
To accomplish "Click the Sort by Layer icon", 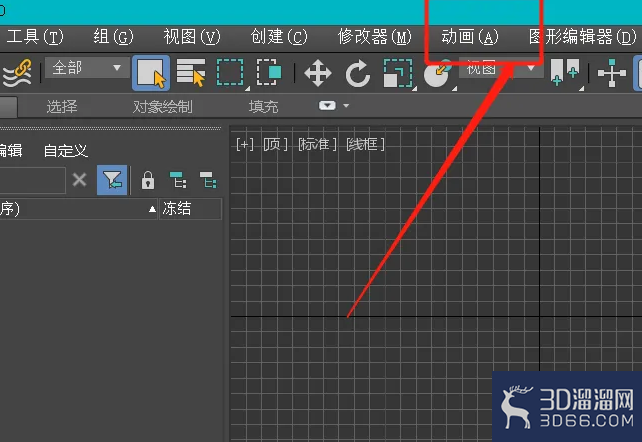I will click(208, 180).
